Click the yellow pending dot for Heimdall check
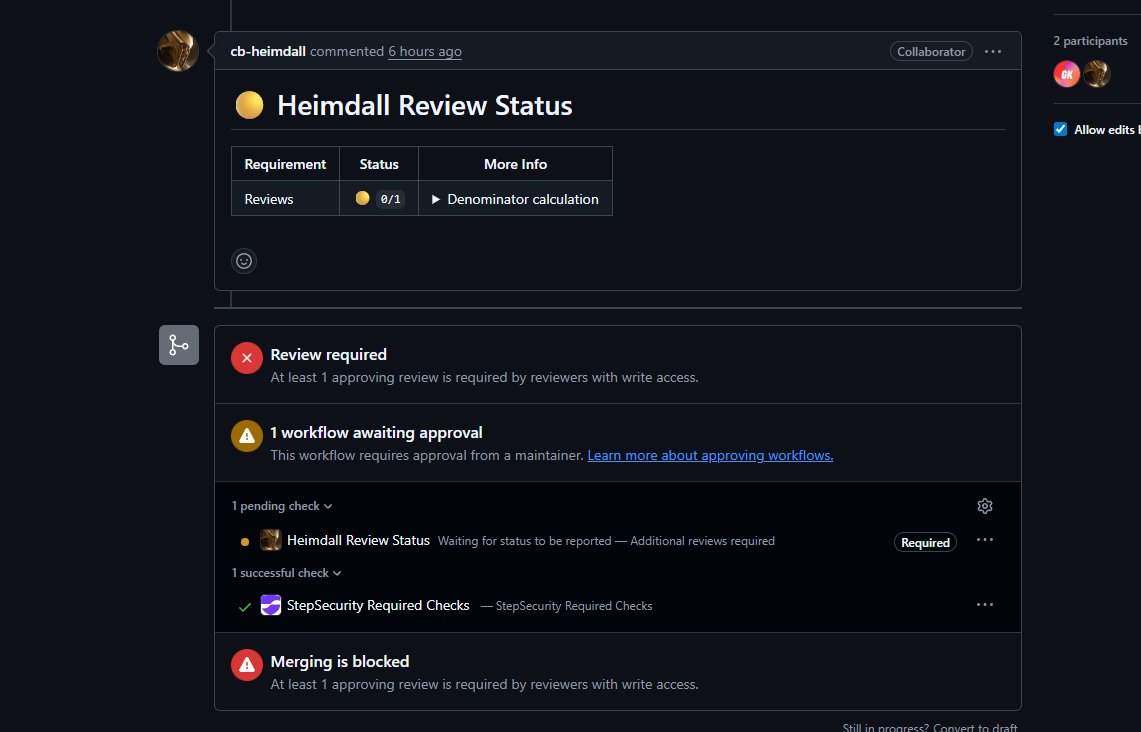The image size is (1141, 732). [244, 541]
